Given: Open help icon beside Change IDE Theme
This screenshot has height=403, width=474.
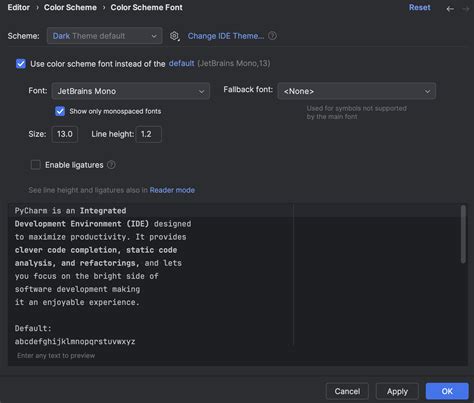Looking at the screenshot, I should click(x=272, y=36).
